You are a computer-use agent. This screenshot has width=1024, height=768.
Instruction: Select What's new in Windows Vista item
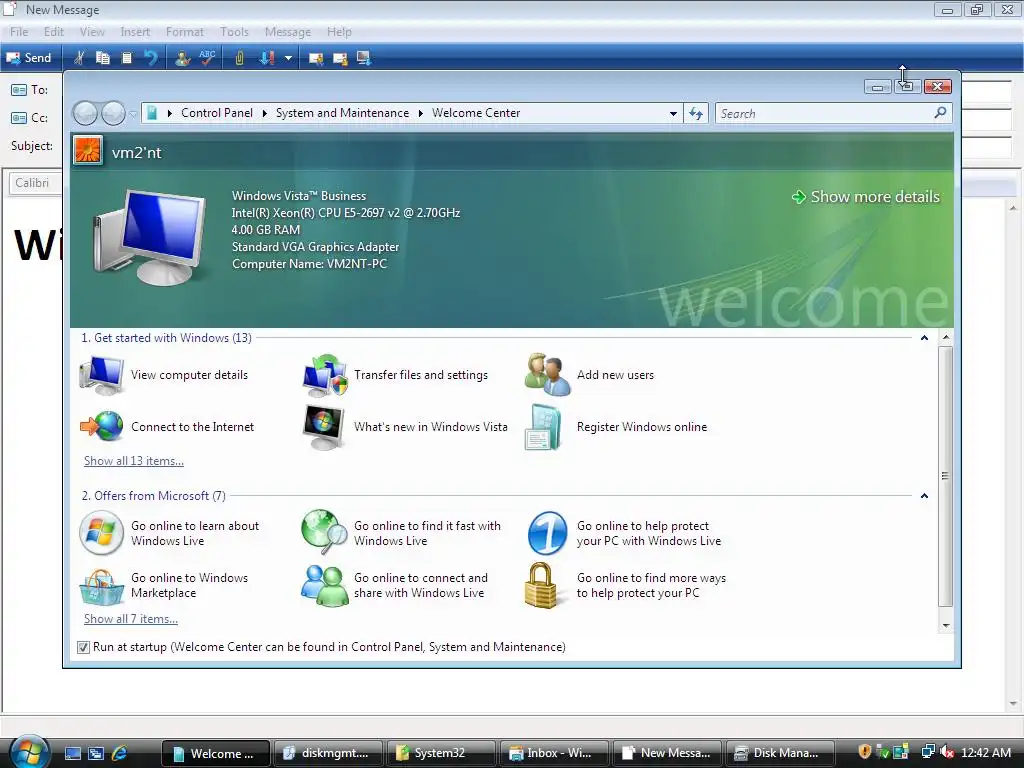coord(405,426)
